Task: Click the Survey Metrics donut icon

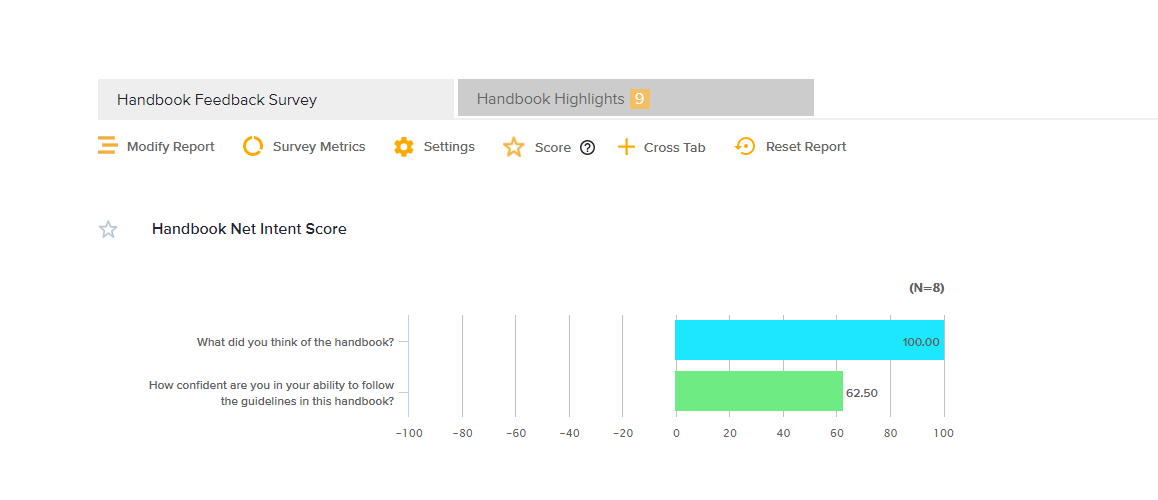Action: pos(254,147)
